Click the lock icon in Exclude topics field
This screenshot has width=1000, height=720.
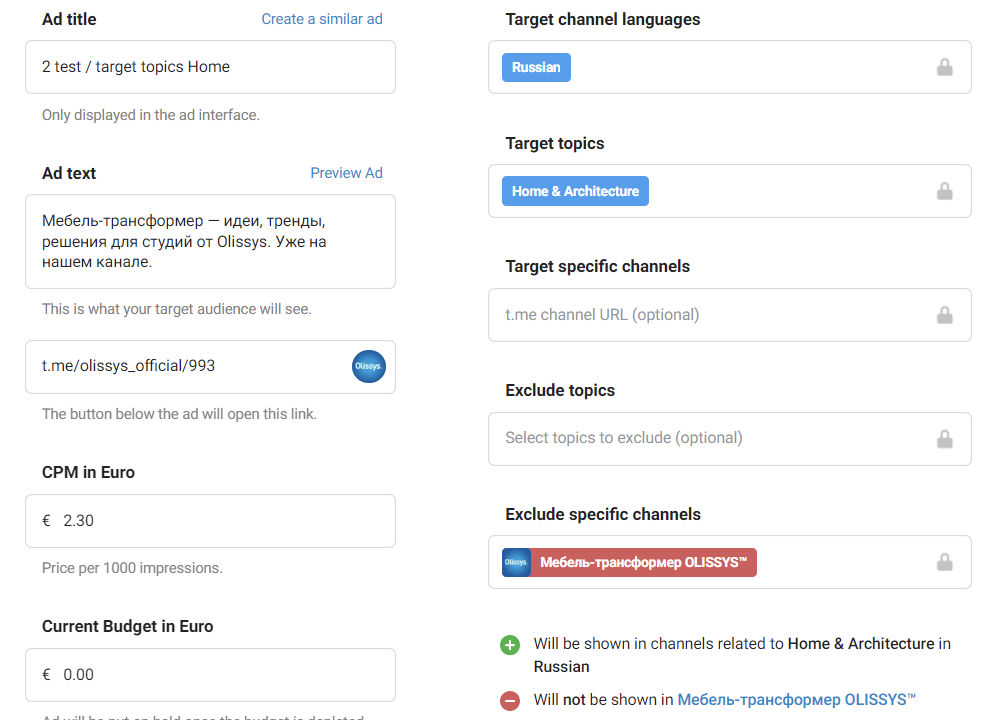click(944, 439)
